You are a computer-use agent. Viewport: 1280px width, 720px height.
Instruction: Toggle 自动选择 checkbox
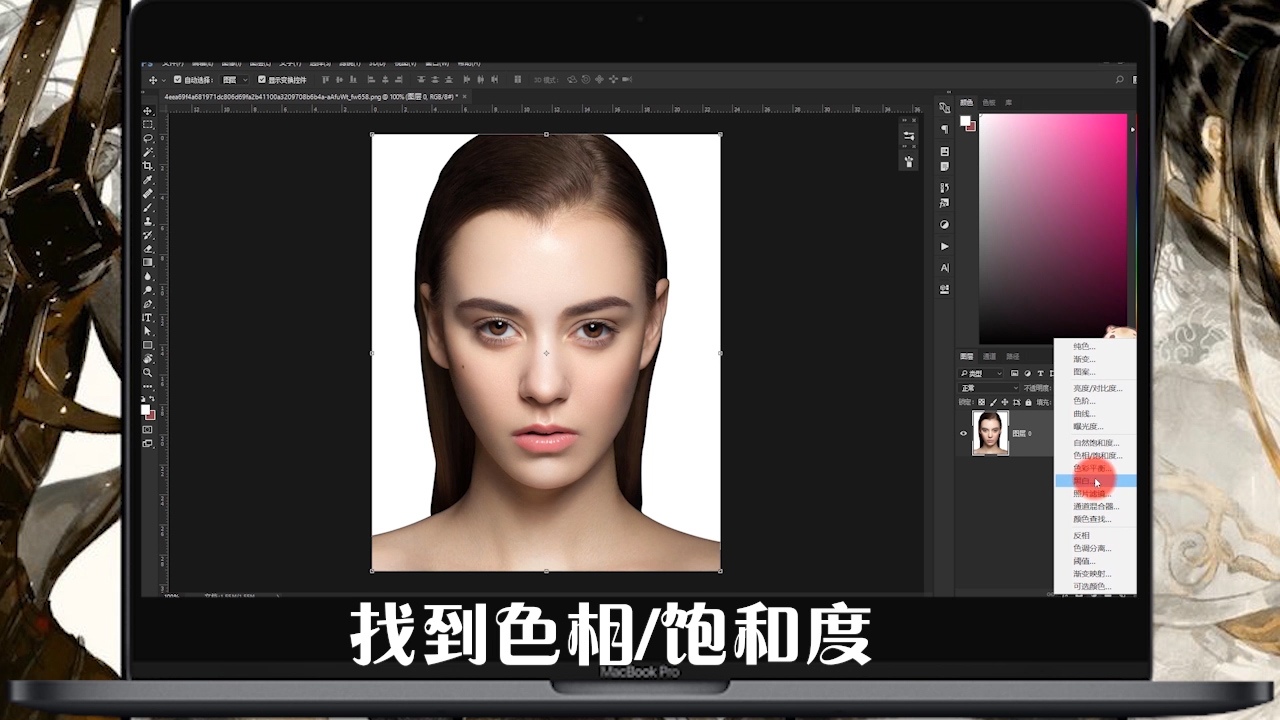tap(177, 80)
